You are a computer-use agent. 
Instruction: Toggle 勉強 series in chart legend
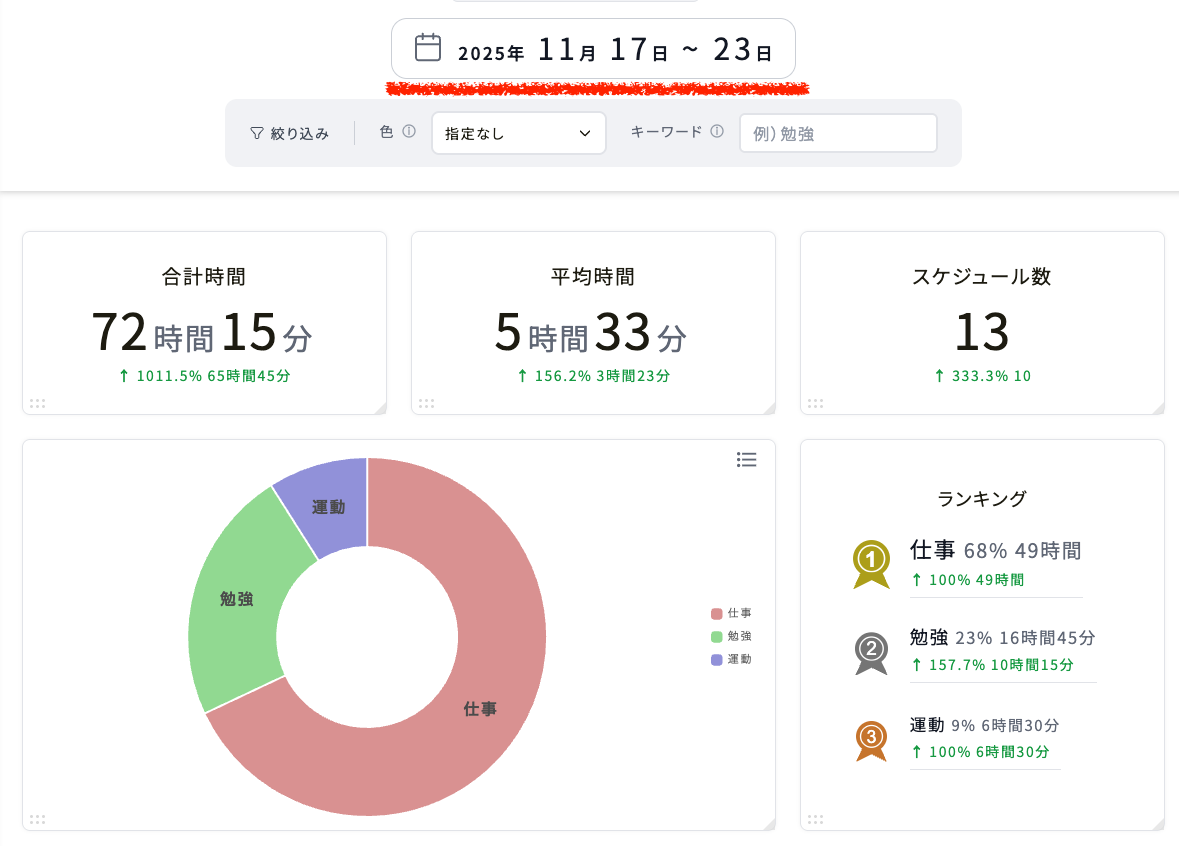[x=731, y=636]
